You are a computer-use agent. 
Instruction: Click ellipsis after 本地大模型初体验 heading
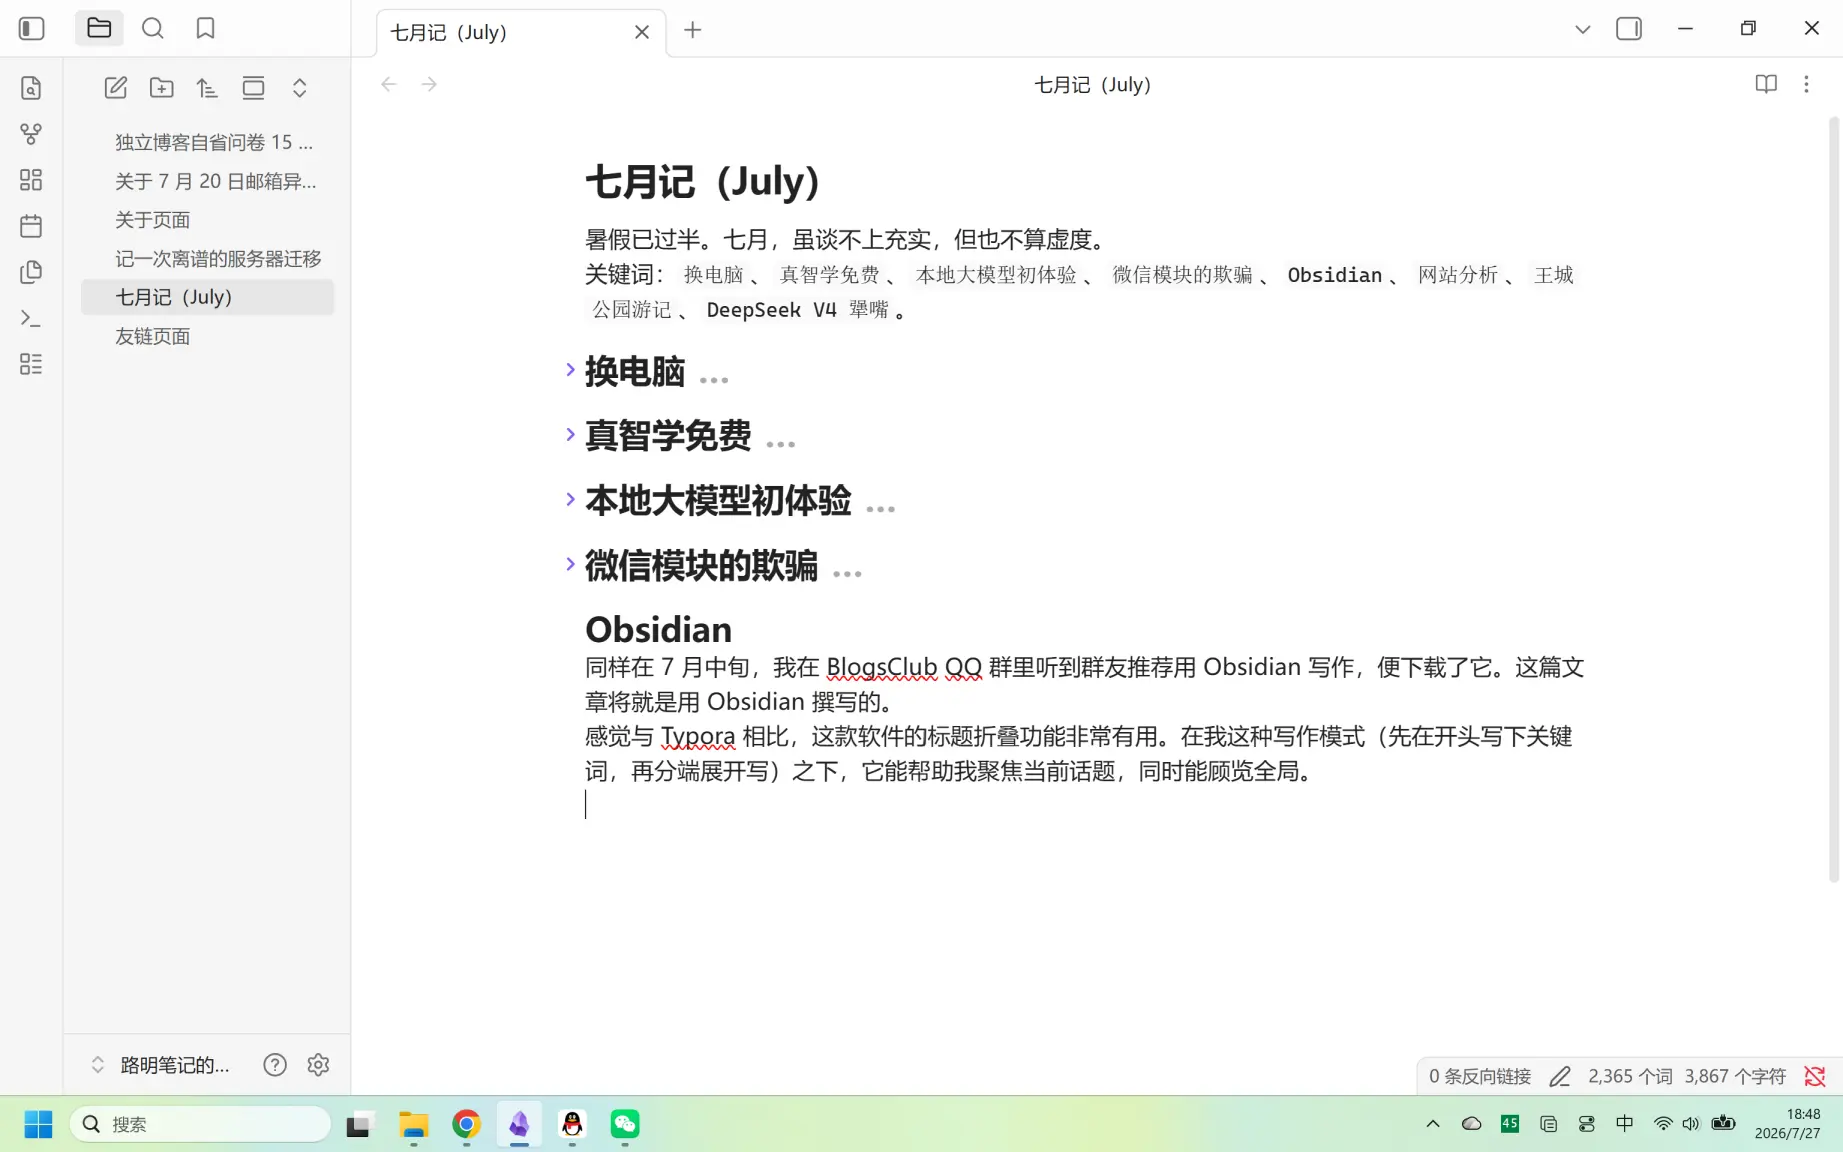tap(880, 509)
